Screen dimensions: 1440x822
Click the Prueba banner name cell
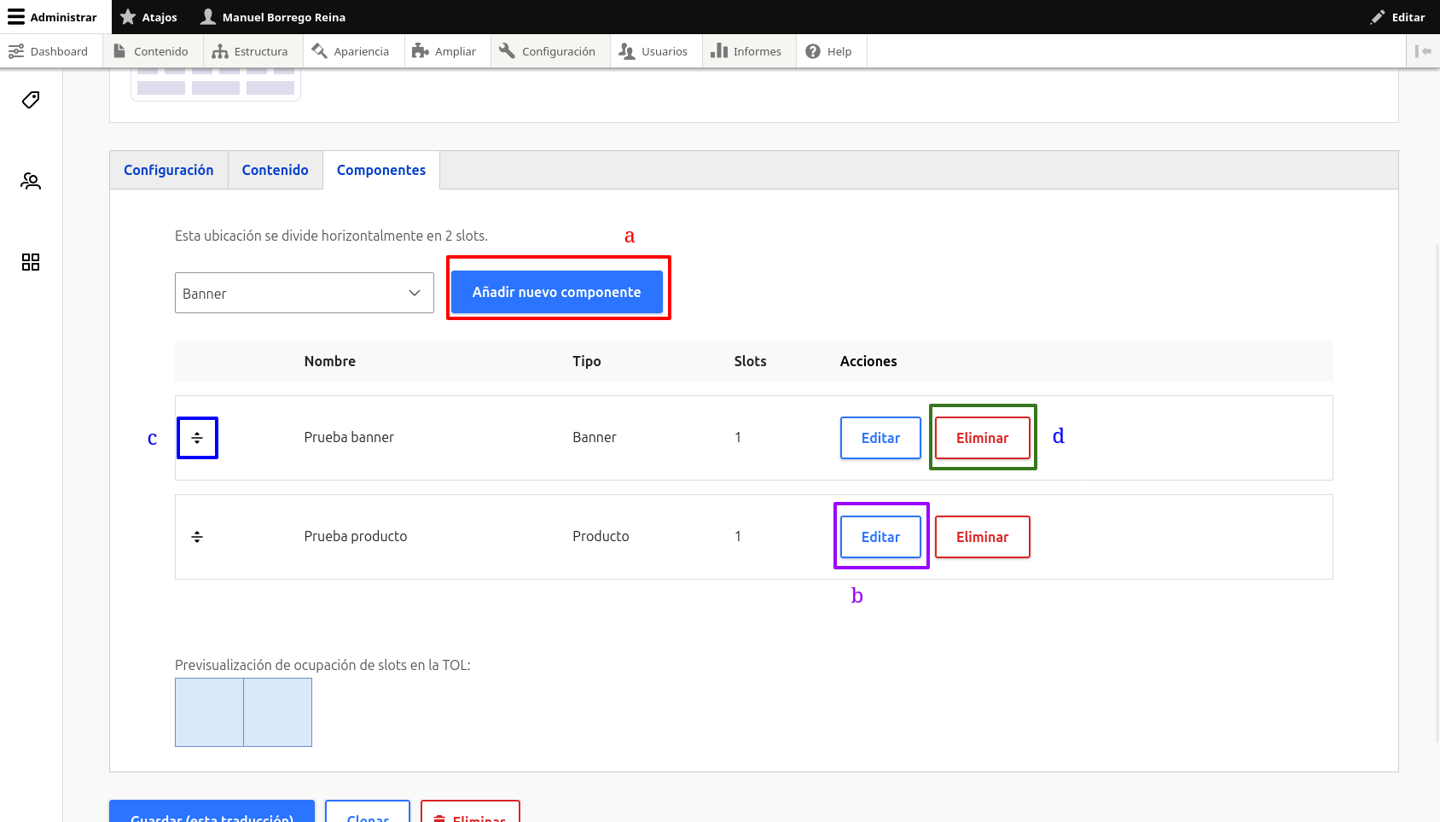349,437
